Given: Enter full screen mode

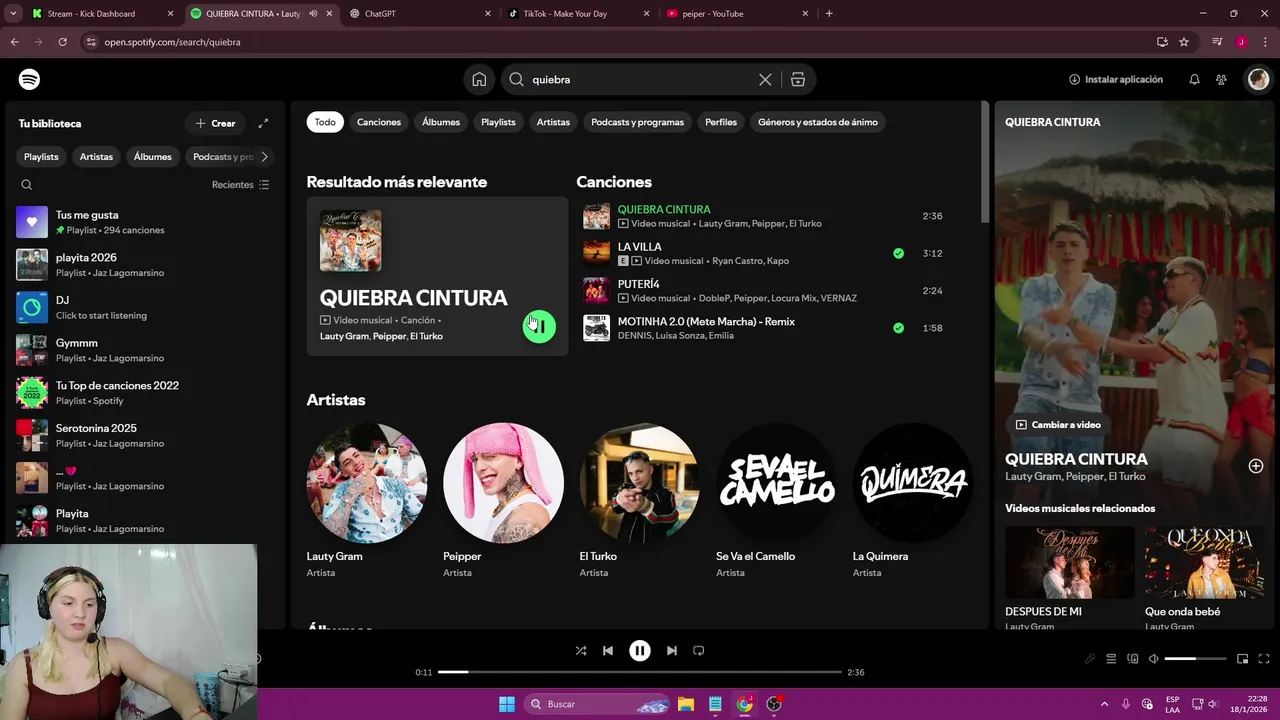Looking at the screenshot, I should coord(1264,659).
